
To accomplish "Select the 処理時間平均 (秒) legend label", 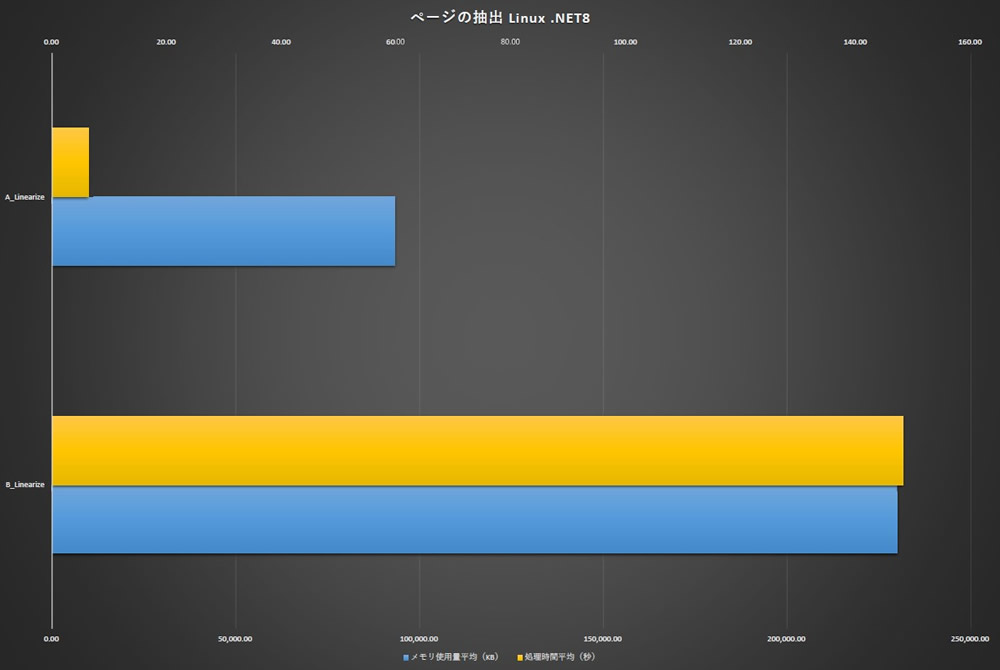I will tap(559, 658).
